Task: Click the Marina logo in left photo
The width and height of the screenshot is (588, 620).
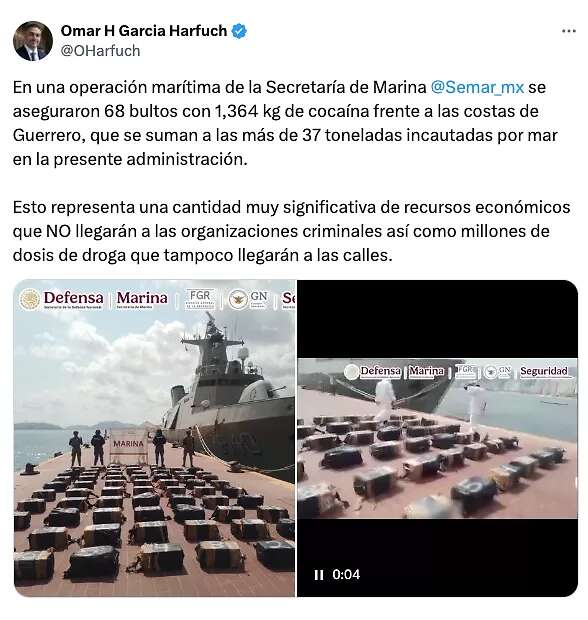Action: pyautogui.click(x=142, y=299)
